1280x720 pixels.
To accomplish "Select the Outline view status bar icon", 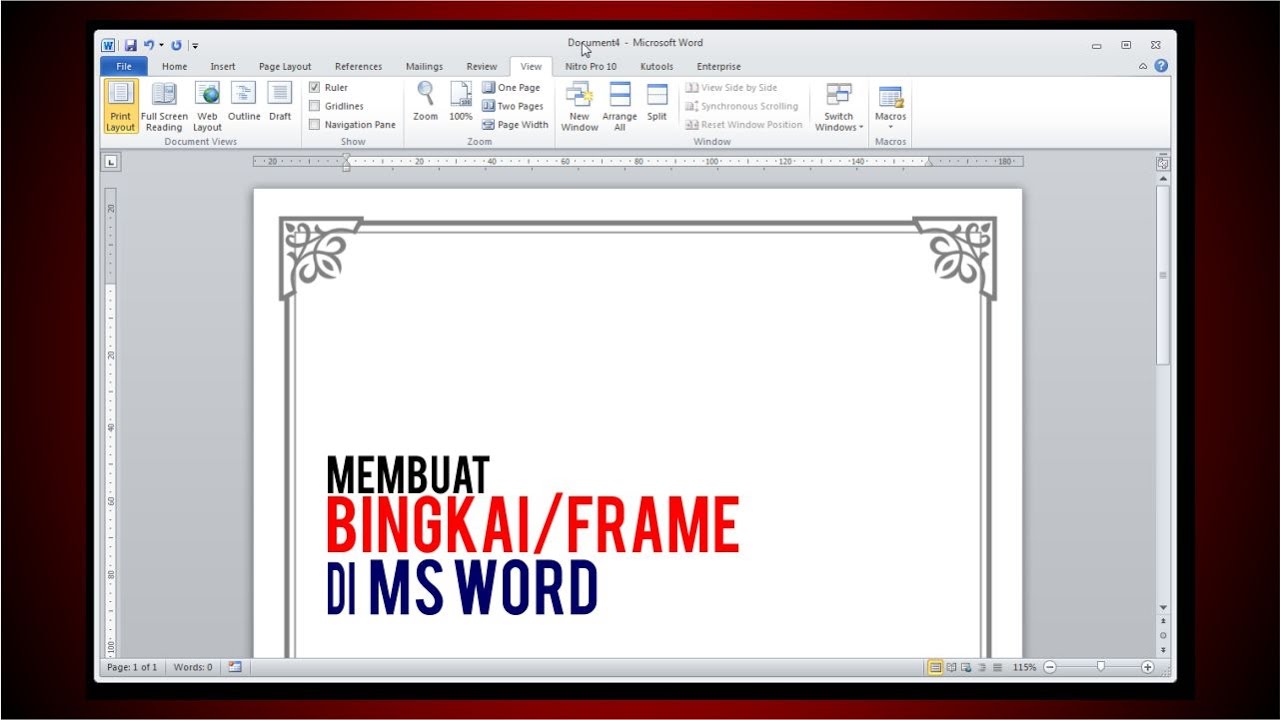I will 982,667.
